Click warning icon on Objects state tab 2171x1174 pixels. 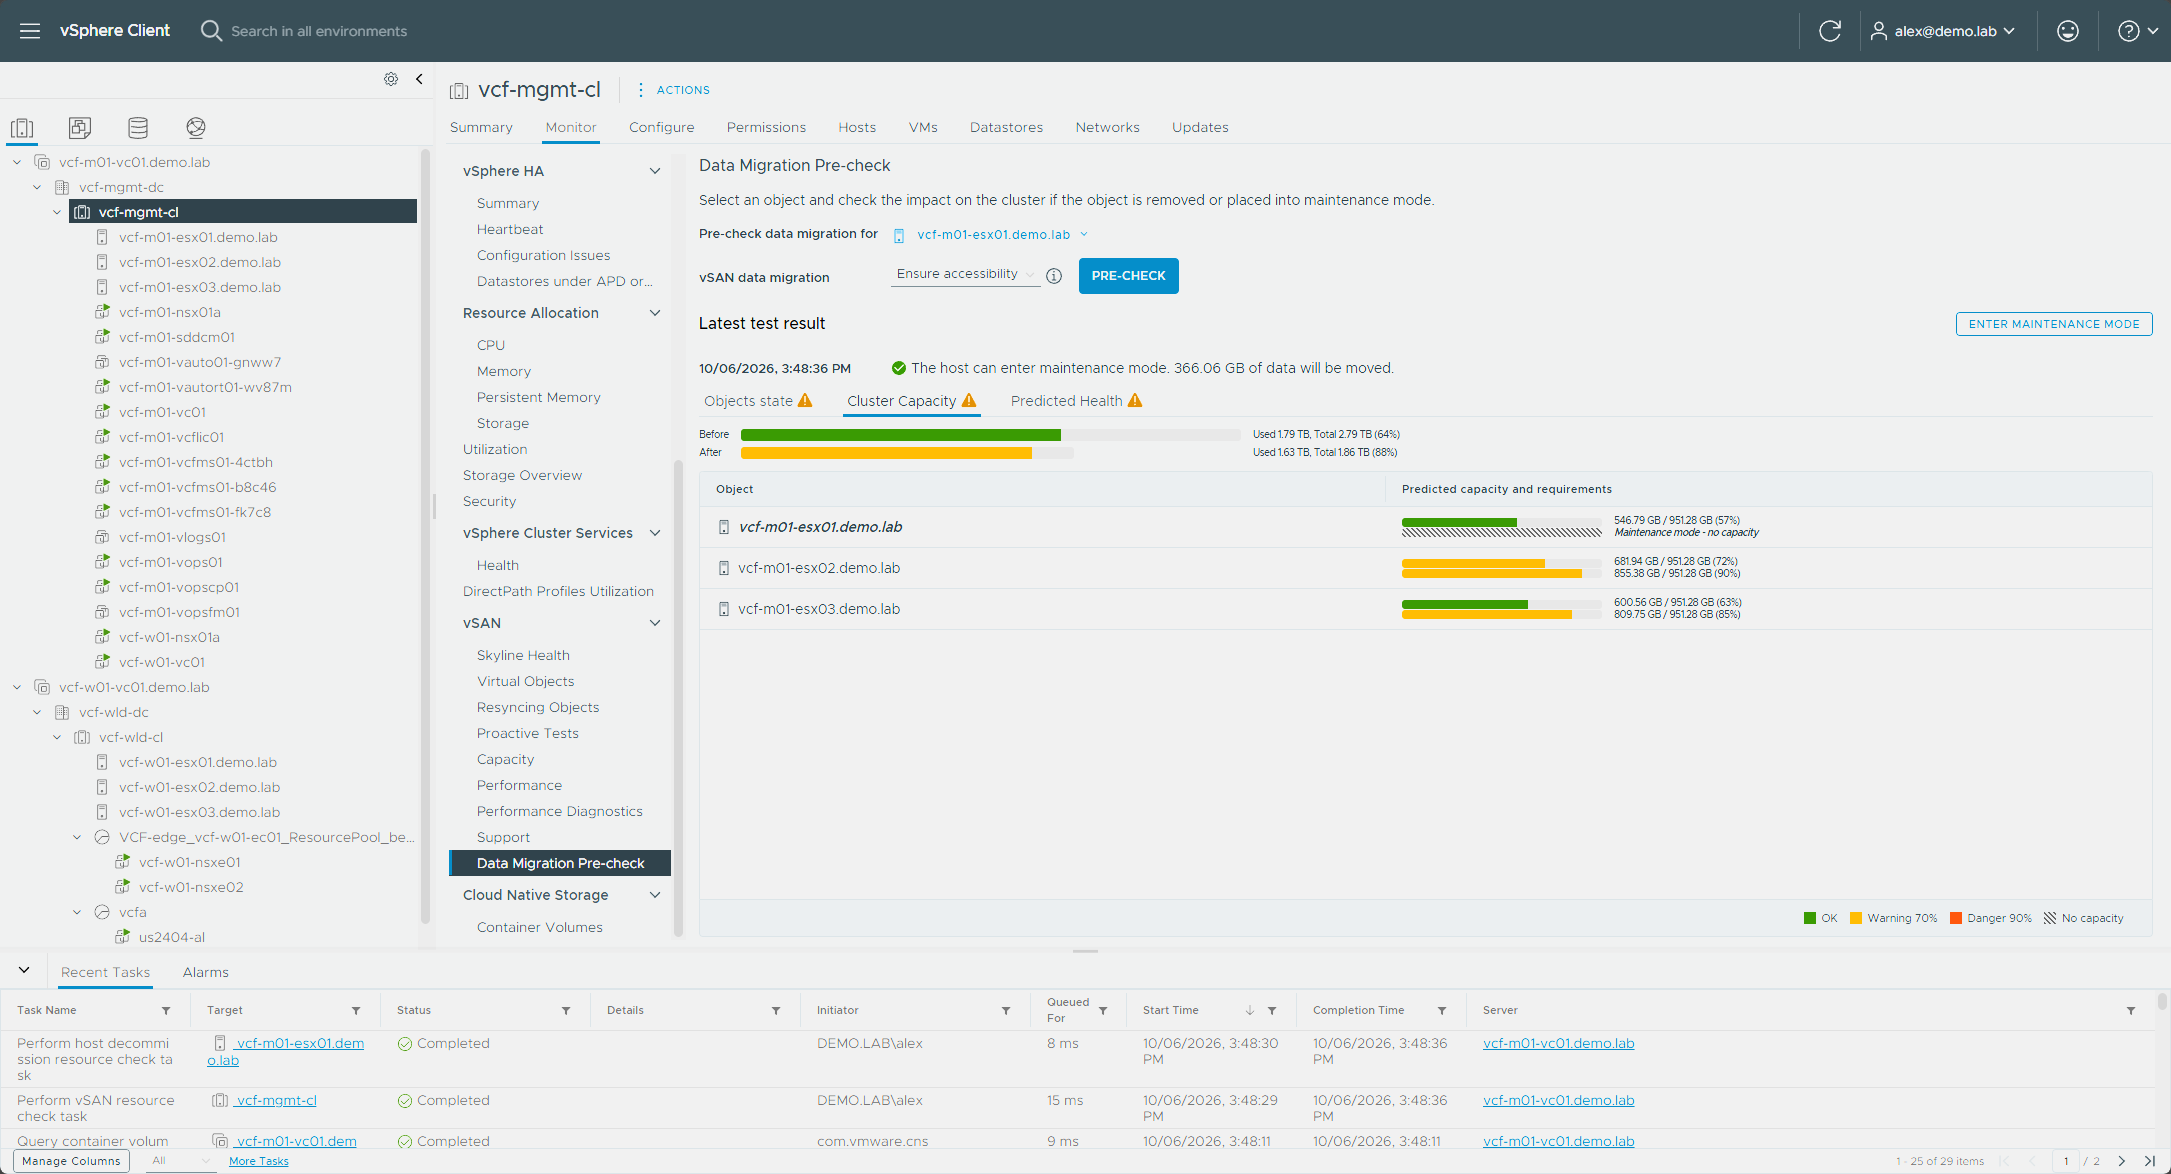pyautogui.click(x=805, y=401)
